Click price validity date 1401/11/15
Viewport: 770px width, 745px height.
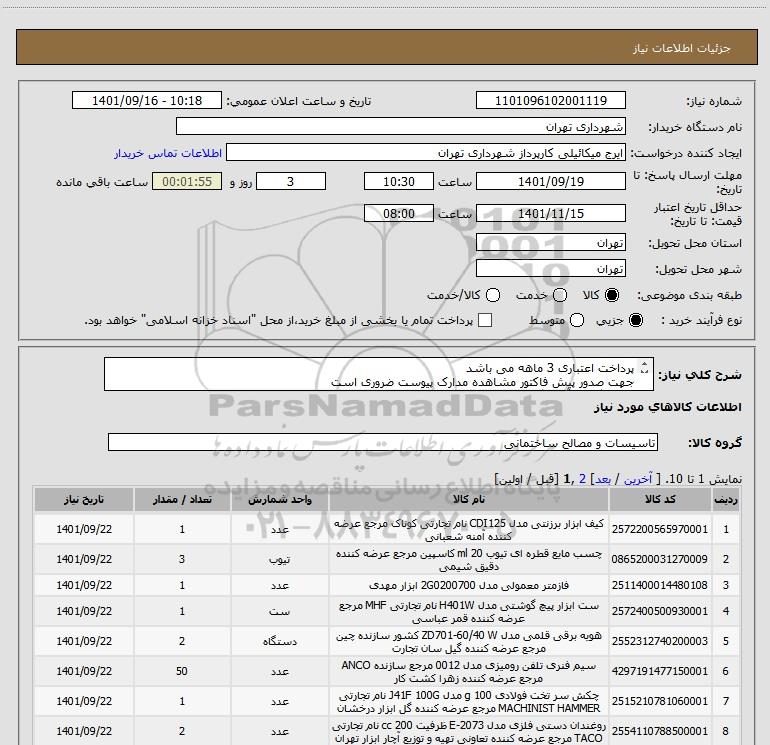(550, 213)
